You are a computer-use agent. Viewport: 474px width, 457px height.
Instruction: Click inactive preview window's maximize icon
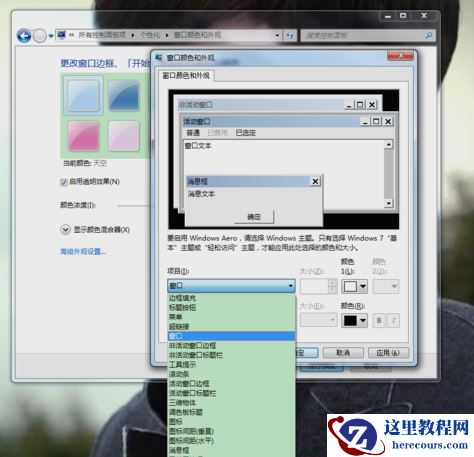pos(360,105)
